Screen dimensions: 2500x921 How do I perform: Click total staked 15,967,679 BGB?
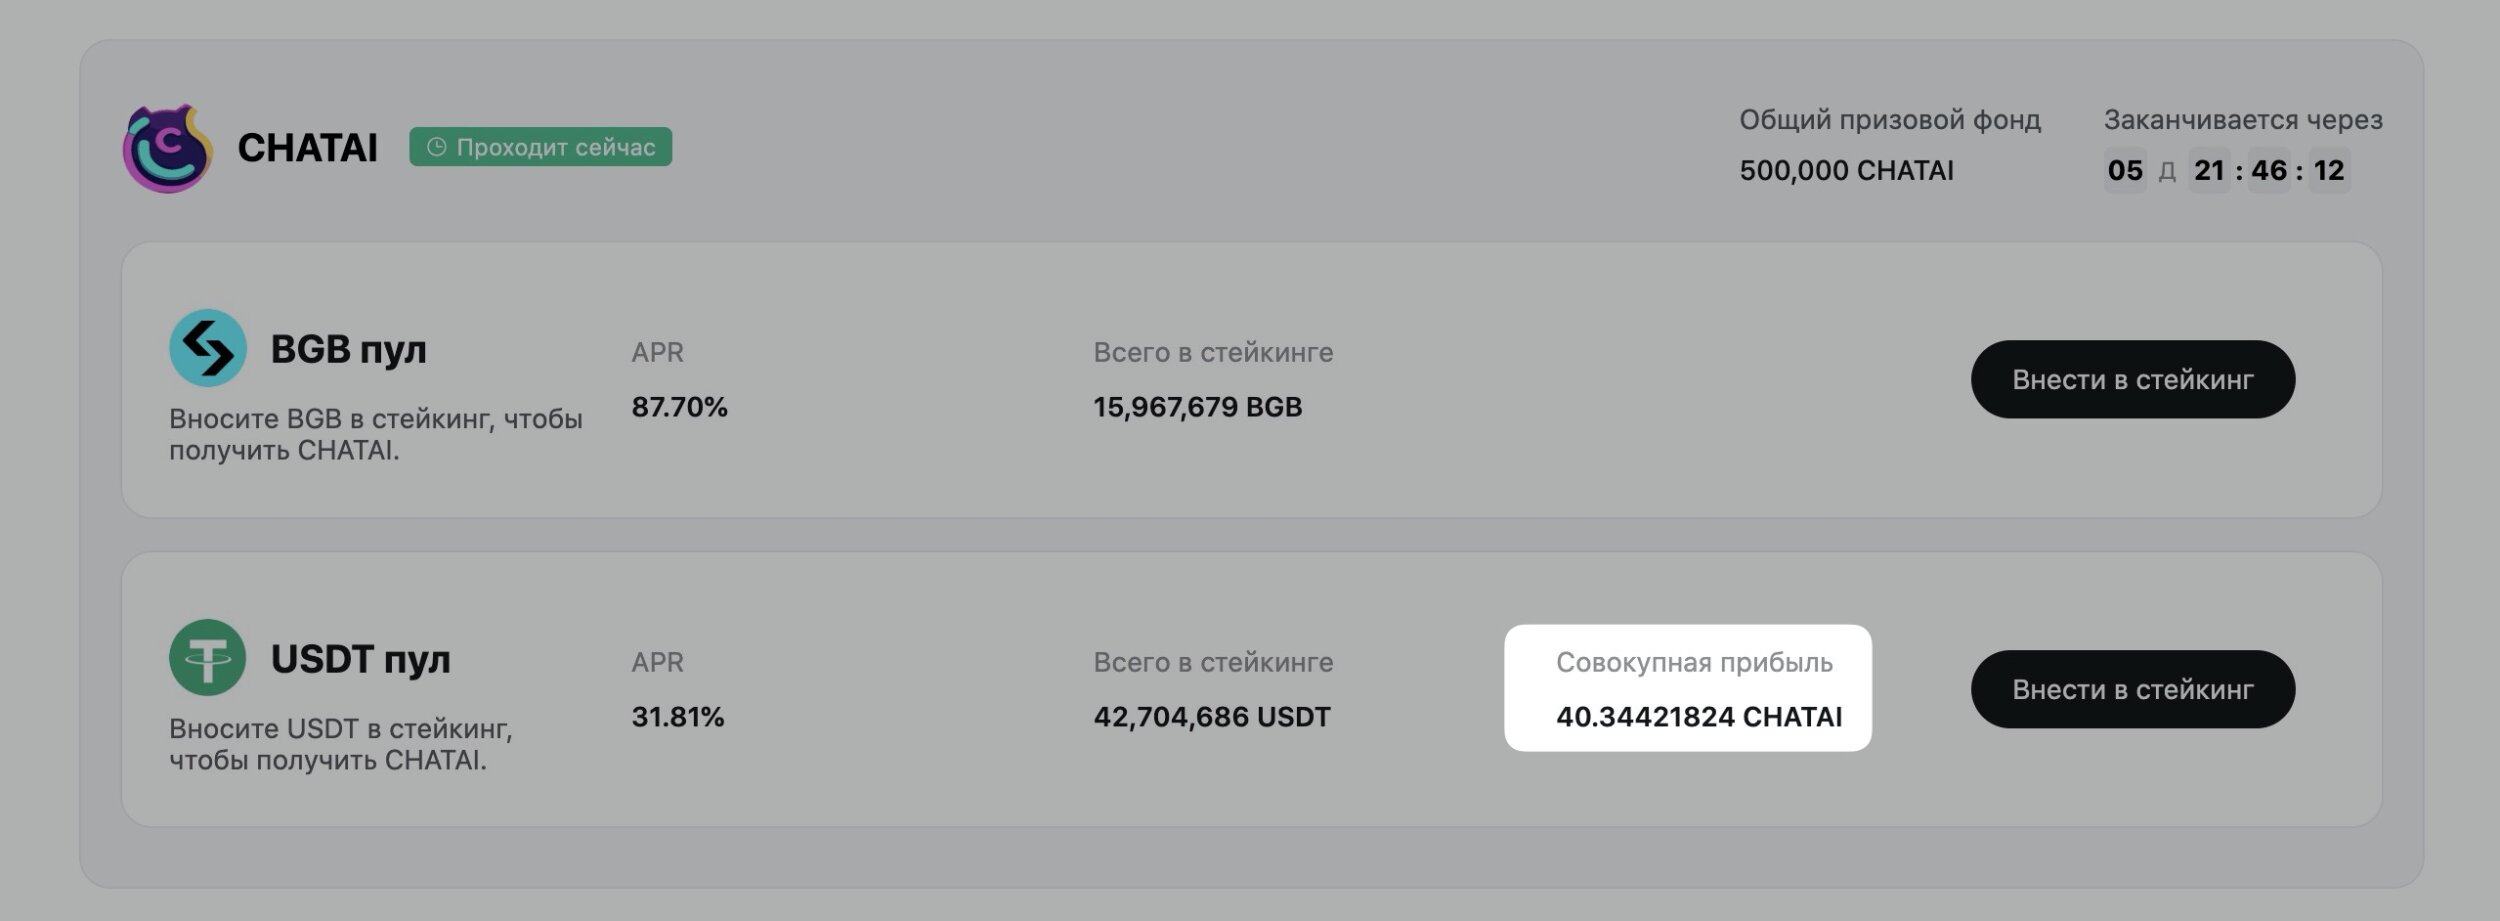(x=1197, y=407)
